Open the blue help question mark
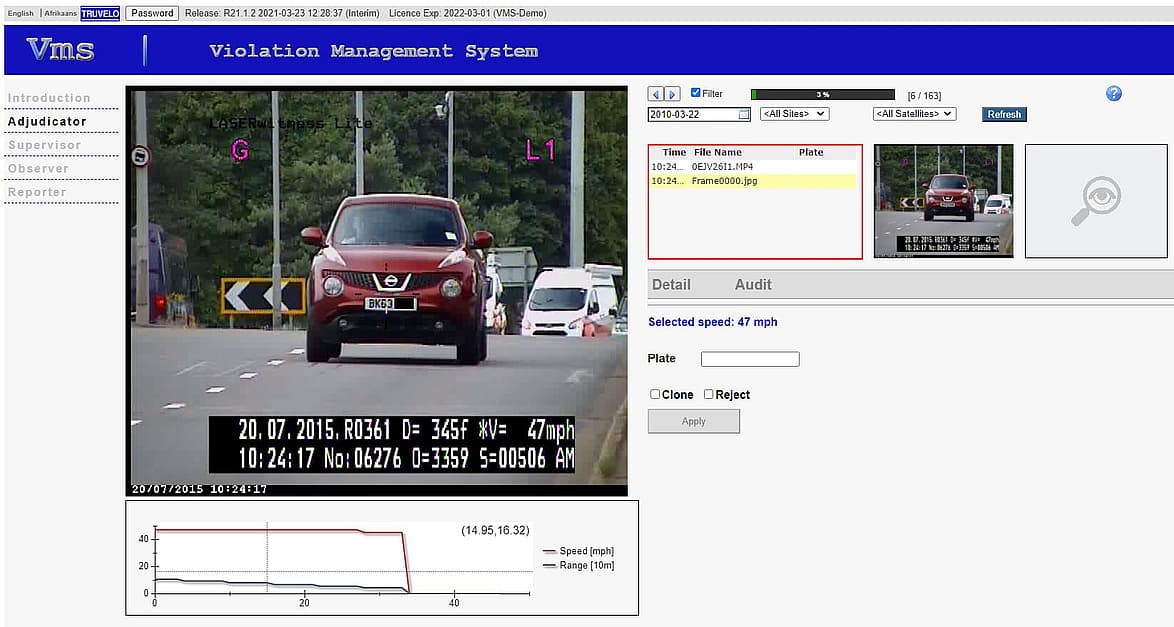The height and width of the screenshot is (627, 1174). click(x=1113, y=93)
